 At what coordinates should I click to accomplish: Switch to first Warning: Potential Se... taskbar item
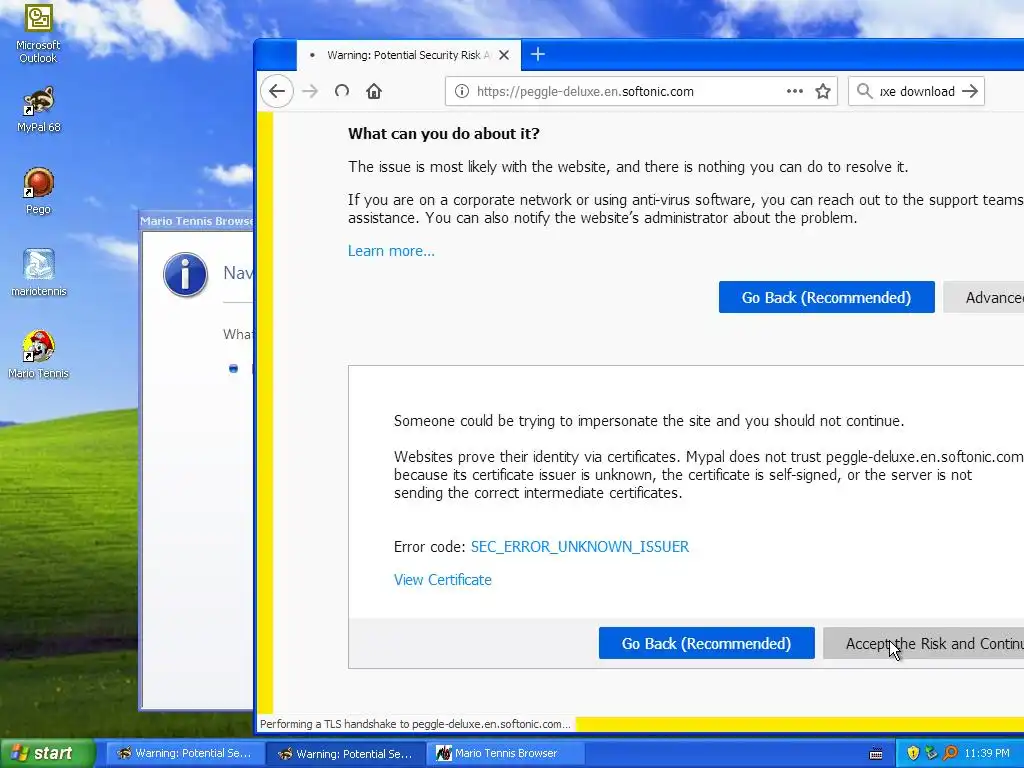[x=185, y=753]
